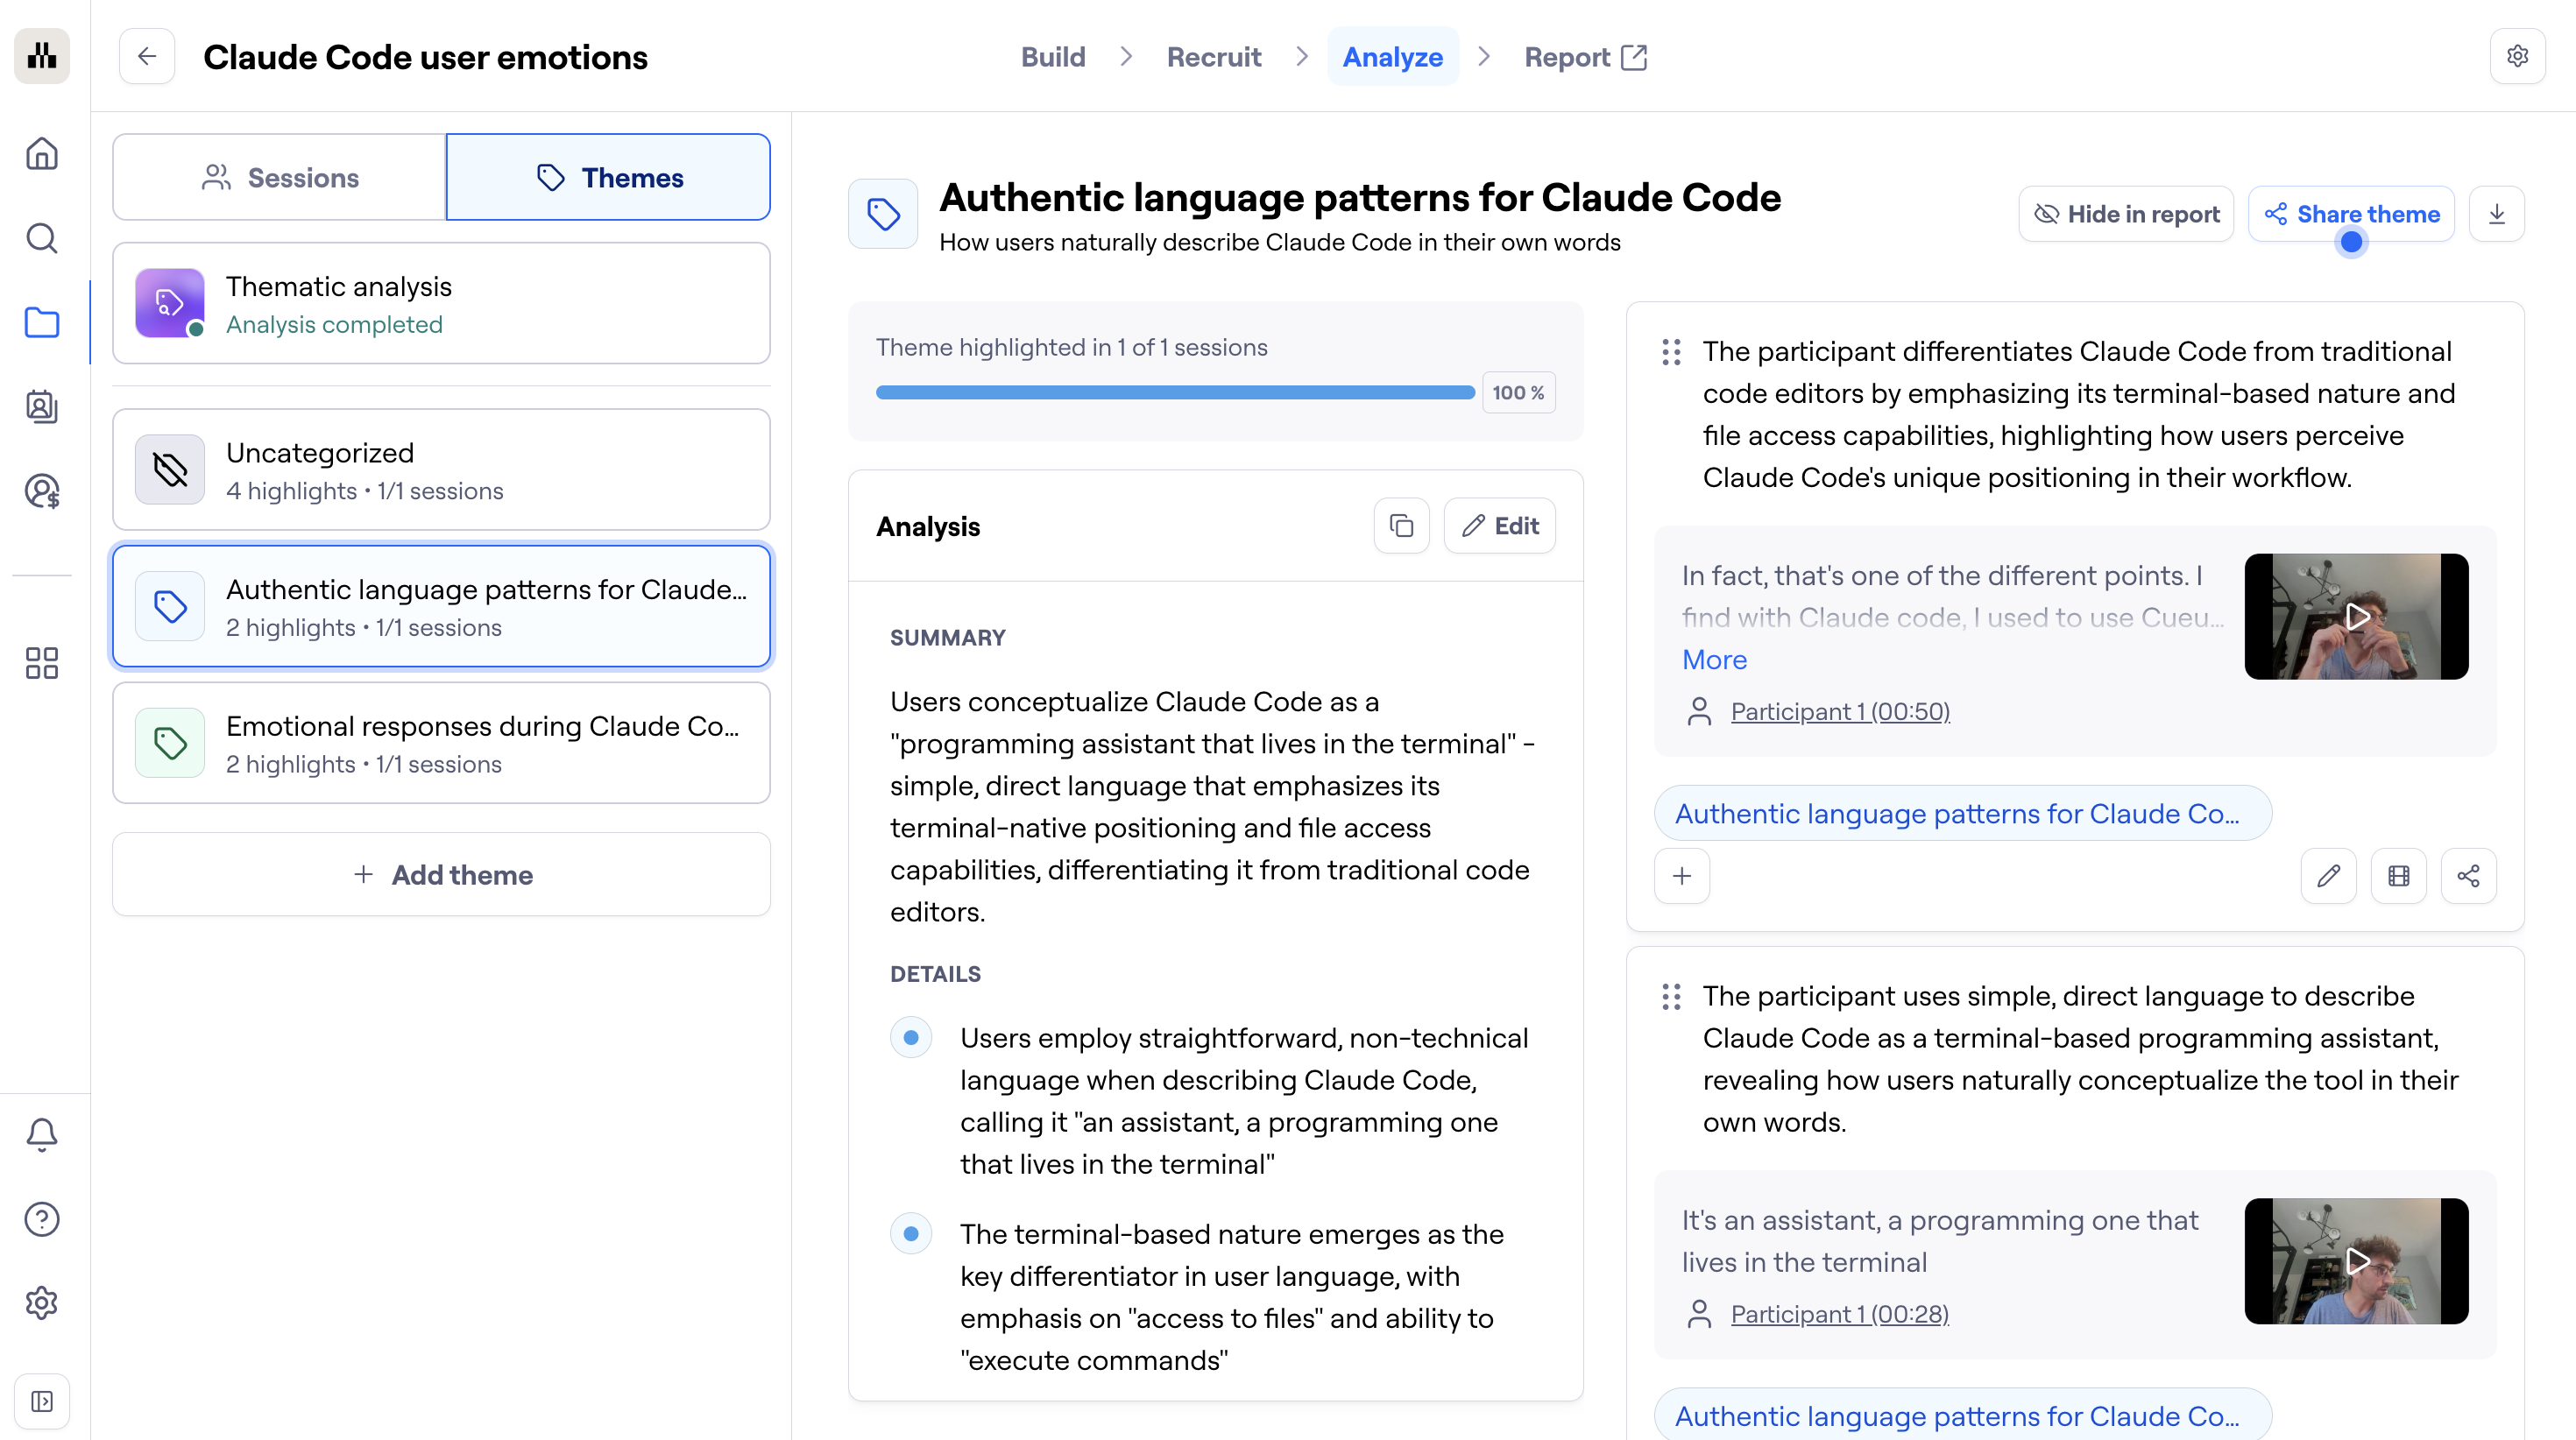This screenshot has width=2576, height=1440.
Task: Click the project settings gear top right
Action: coord(2517,57)
